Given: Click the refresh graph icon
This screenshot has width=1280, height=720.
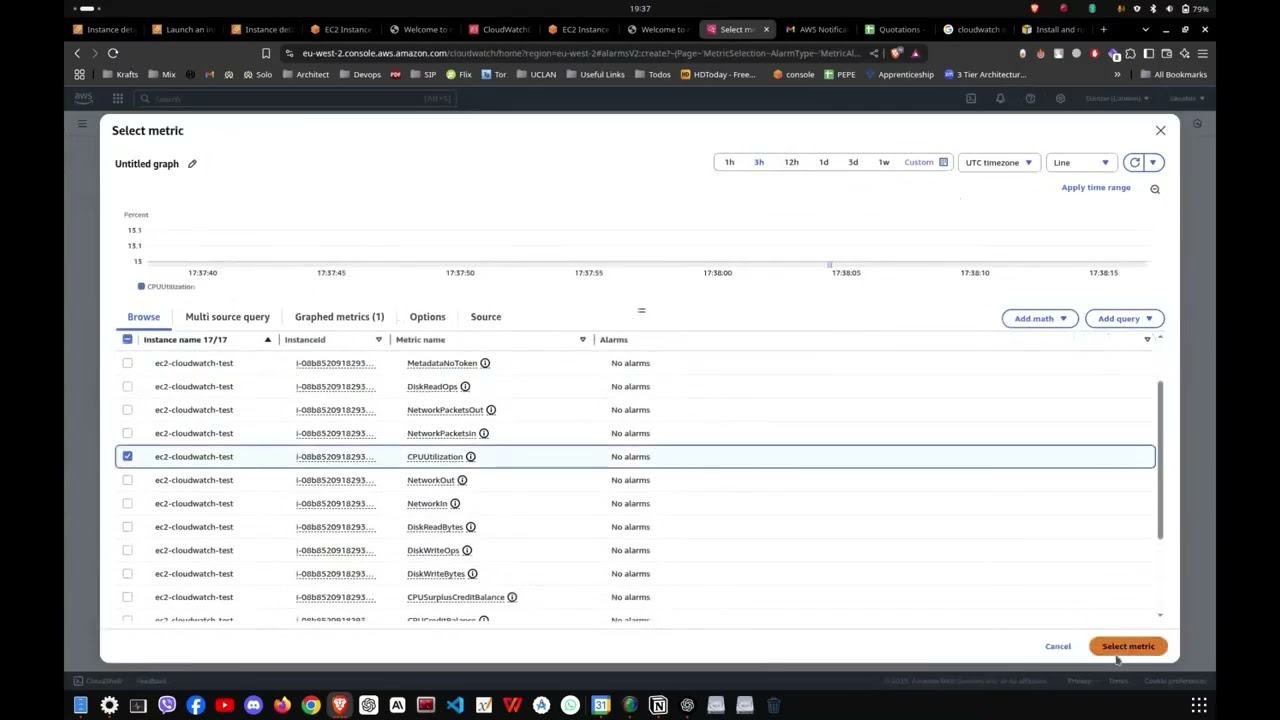Looking at the screenshot, I should [x=1134, y=162].
